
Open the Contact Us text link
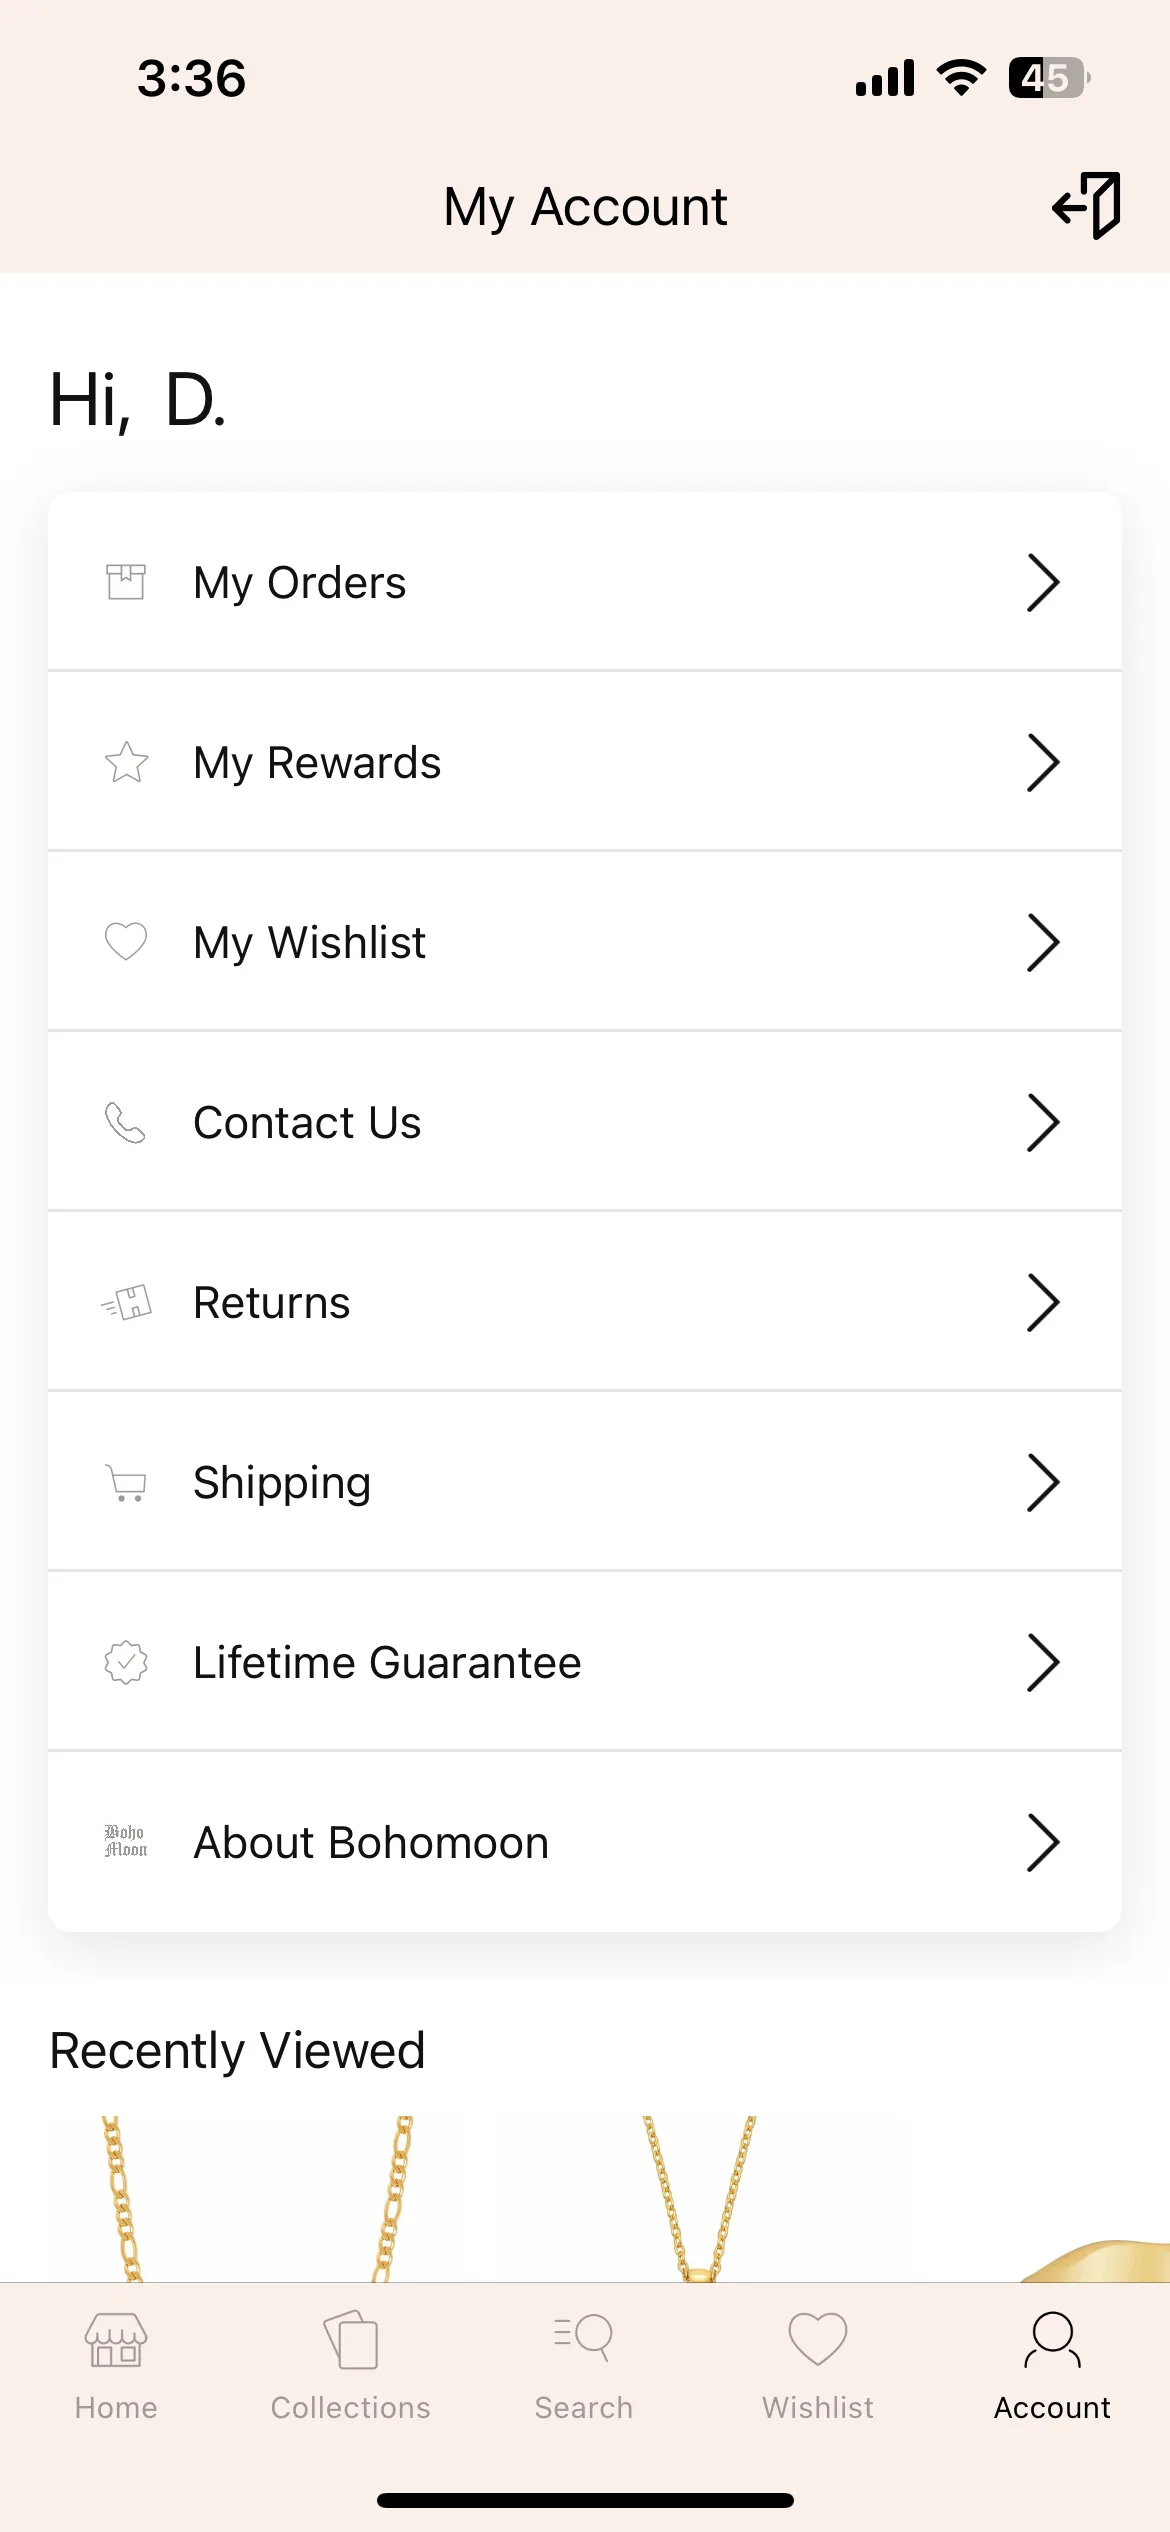click(x=307, y=1122)
